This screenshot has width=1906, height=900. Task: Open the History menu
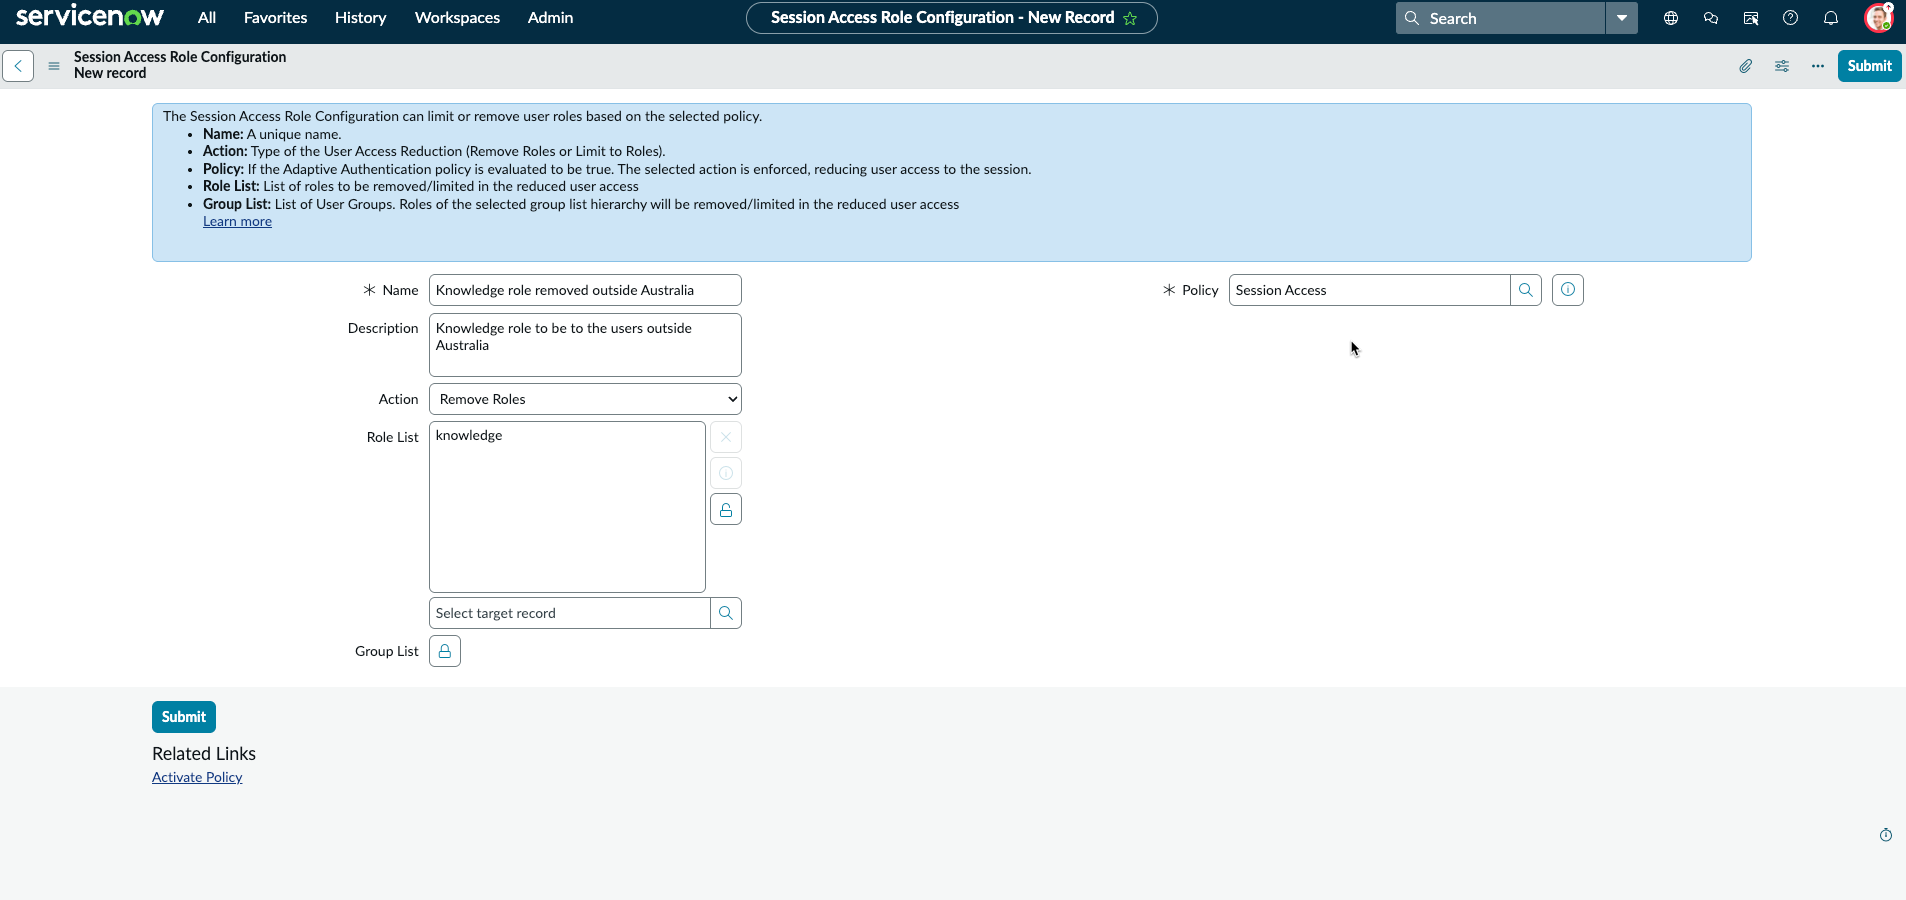click(x=360, y=18)
